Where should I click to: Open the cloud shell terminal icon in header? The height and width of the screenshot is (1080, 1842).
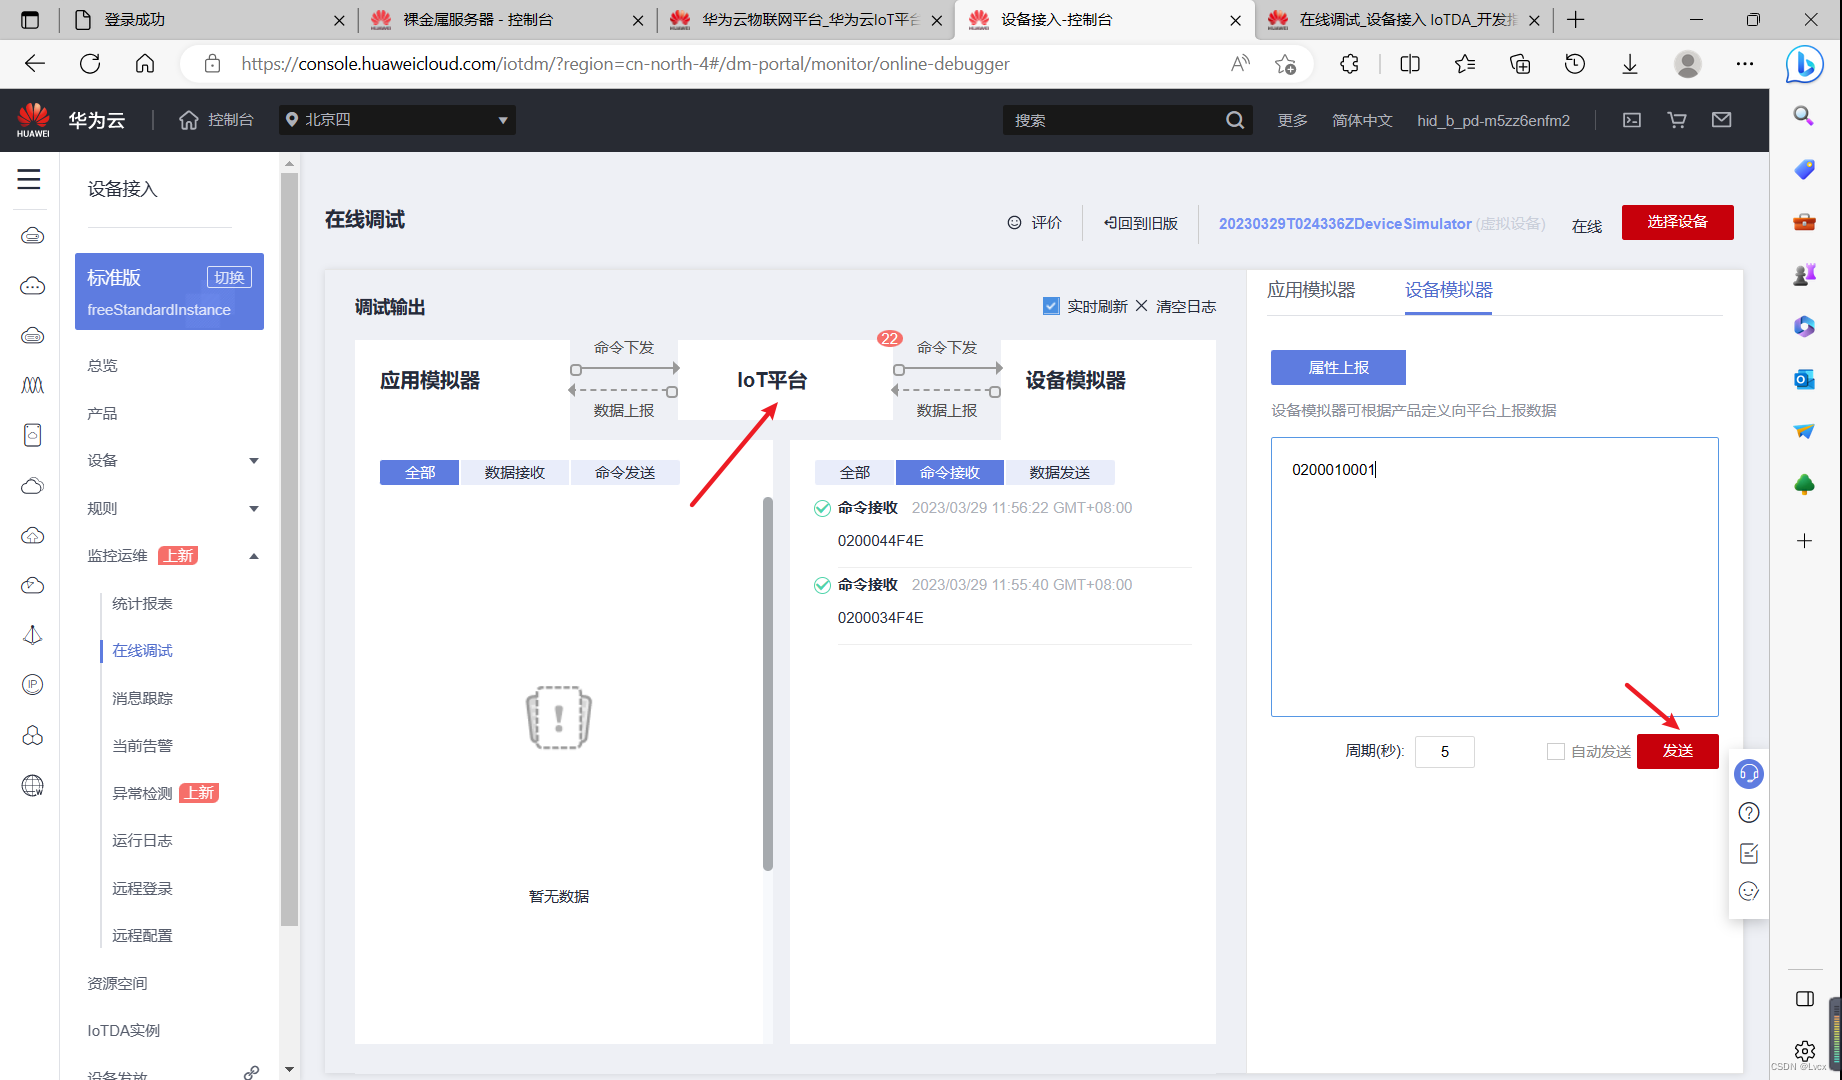(1632, 120)
